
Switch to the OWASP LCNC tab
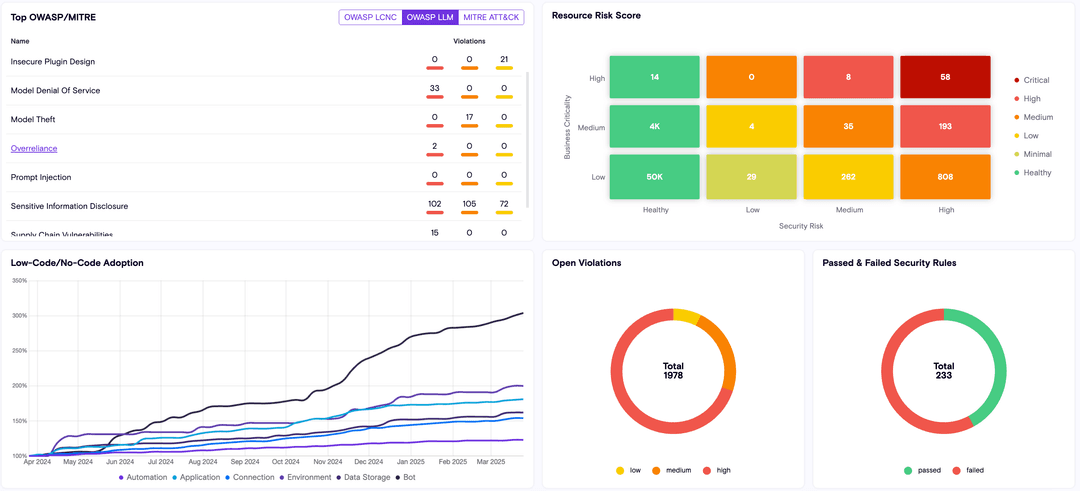pyautogui.click(x=370, y=17)
